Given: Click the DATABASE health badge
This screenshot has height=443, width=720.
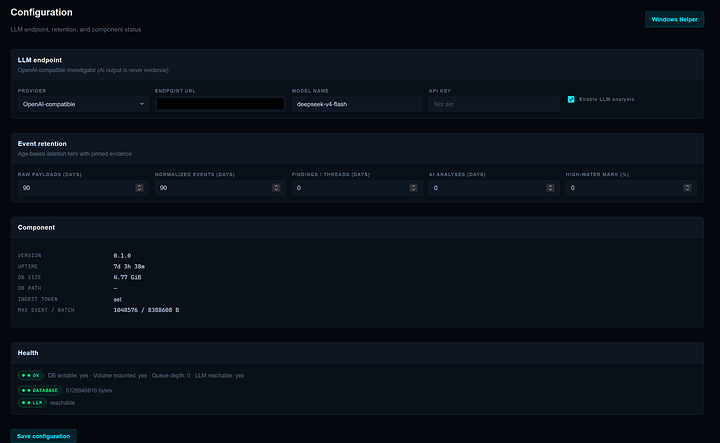Looking at the screenshot, I should [40, 391].
